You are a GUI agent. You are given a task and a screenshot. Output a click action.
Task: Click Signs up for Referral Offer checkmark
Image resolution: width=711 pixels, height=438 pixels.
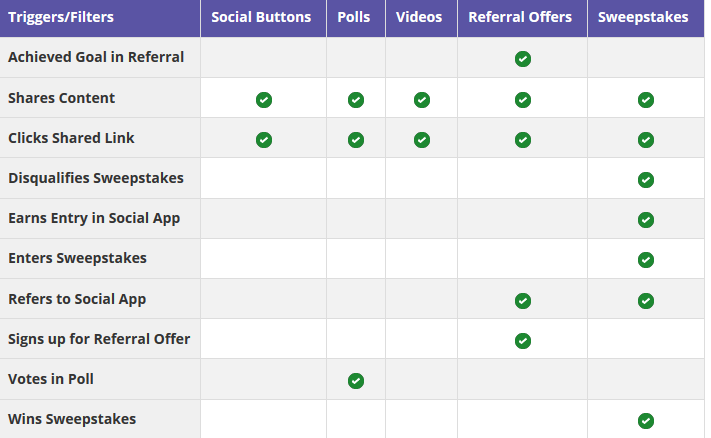click(522, 340)
